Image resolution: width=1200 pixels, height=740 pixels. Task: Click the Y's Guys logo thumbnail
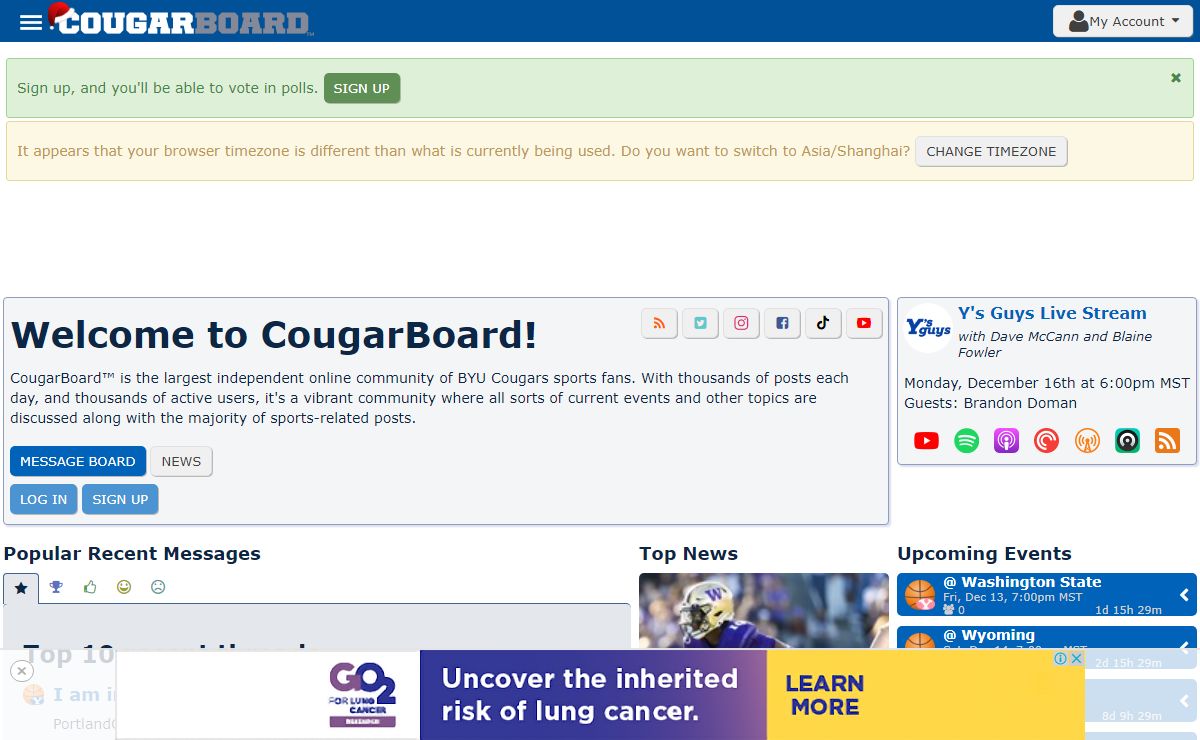click(928, 328)
